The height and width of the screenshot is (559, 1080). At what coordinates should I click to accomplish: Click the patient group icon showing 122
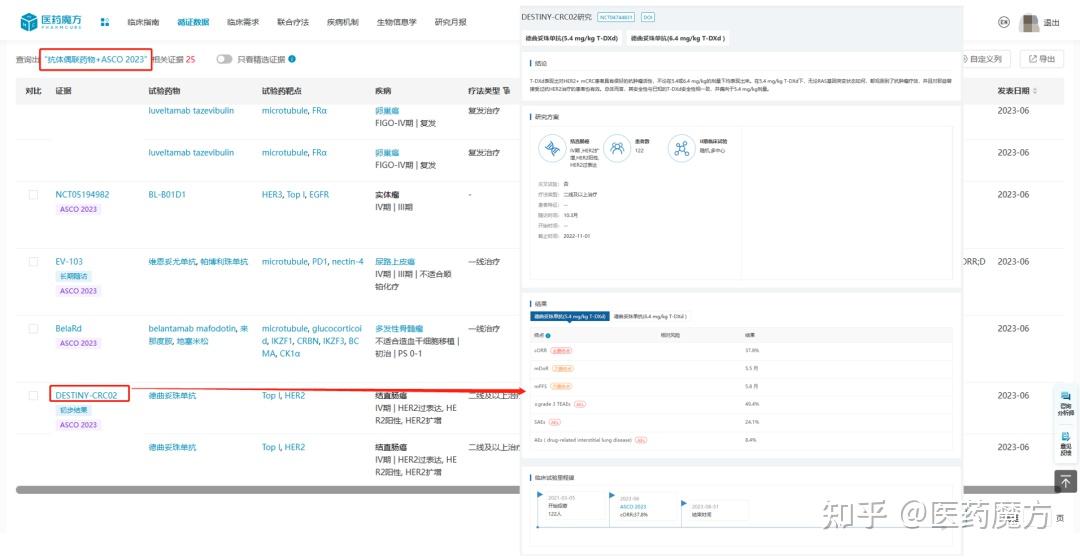(x=617, y=148)
